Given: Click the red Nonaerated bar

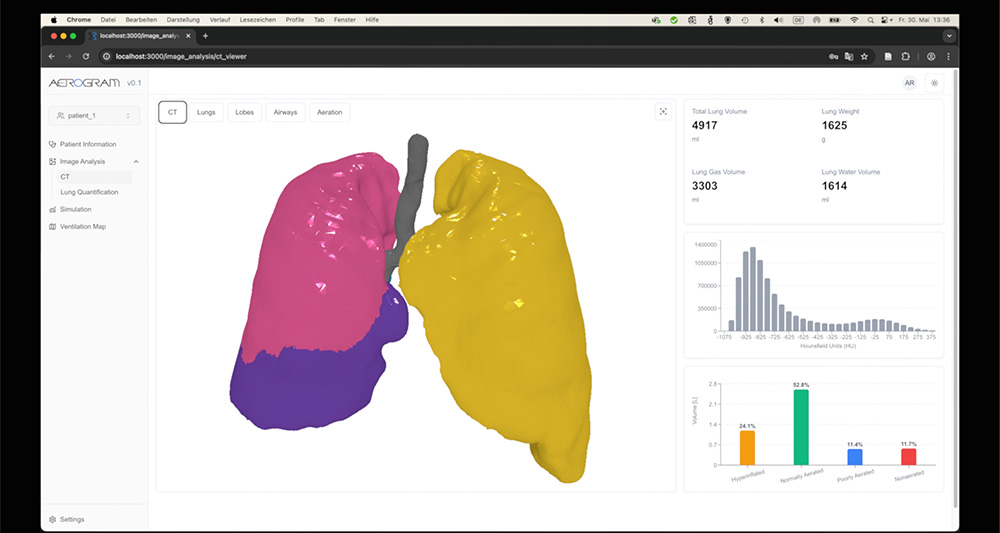Looking at the screenshot, I should [x=909, y=456].
